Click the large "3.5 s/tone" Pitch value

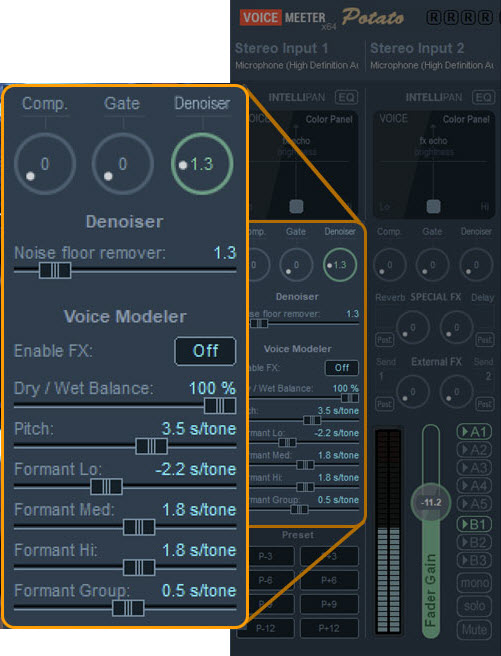[199, 429]
